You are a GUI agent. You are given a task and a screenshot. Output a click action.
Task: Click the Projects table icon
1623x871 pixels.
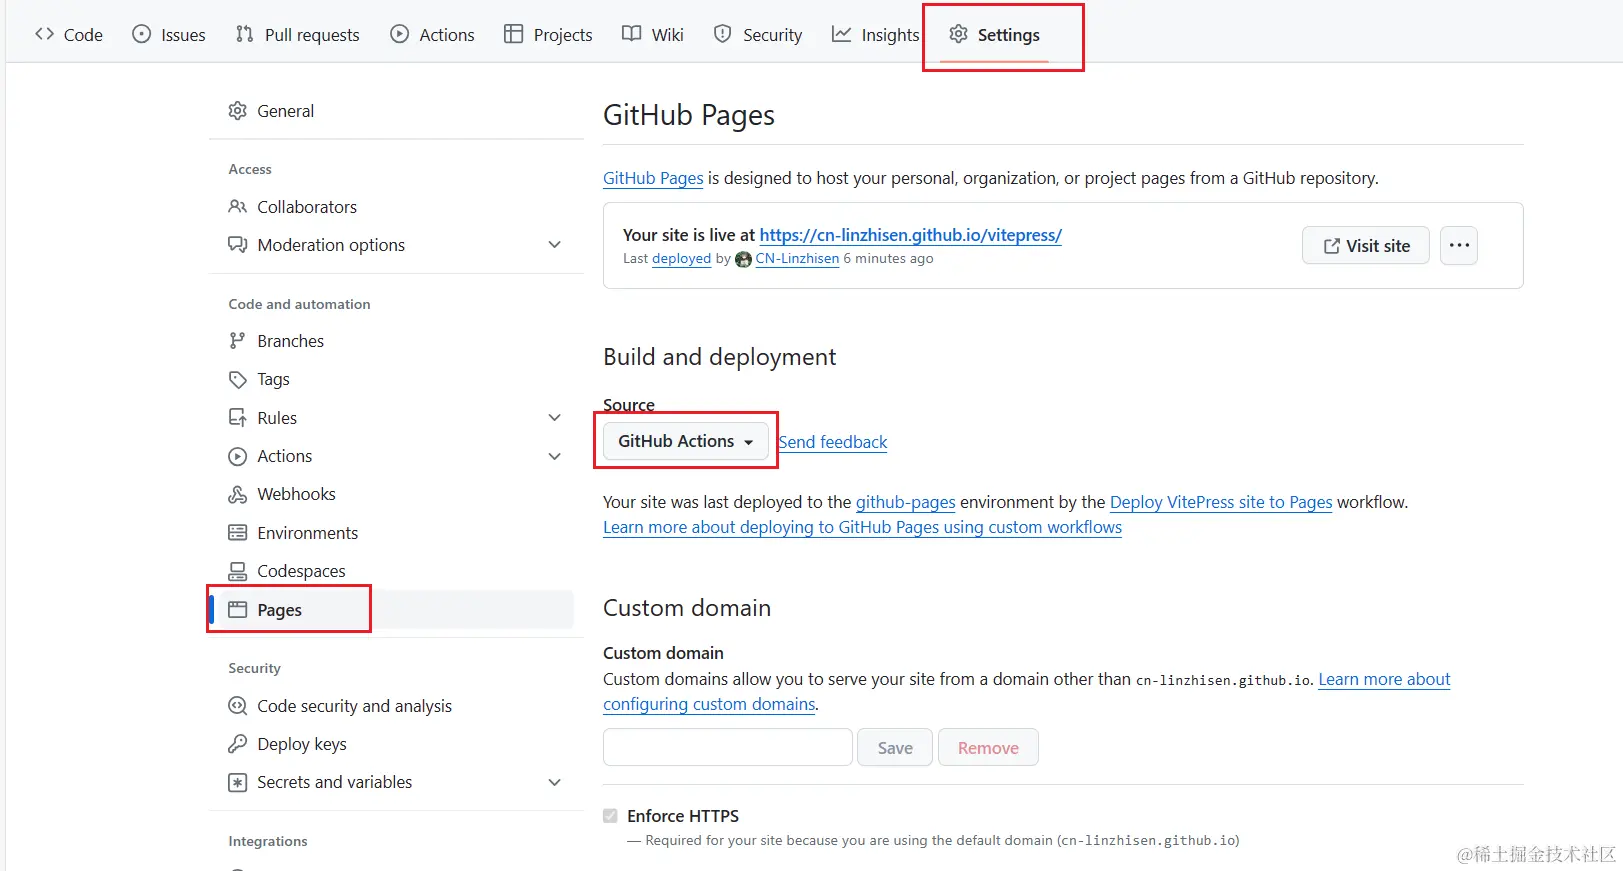coord(514,34)
